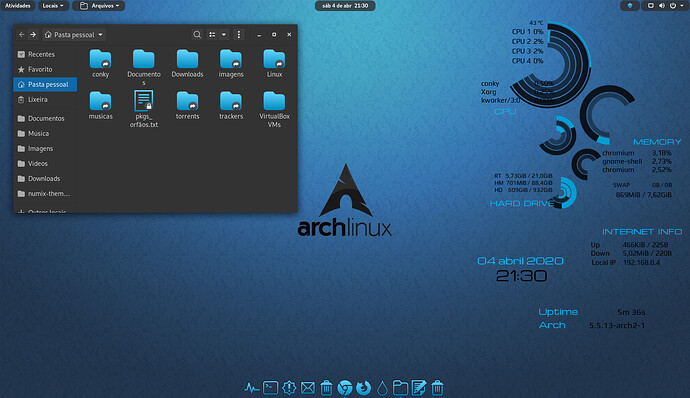Select the Linux folder
This screenshot has width=690, height=398.
(x=274, y=63)
